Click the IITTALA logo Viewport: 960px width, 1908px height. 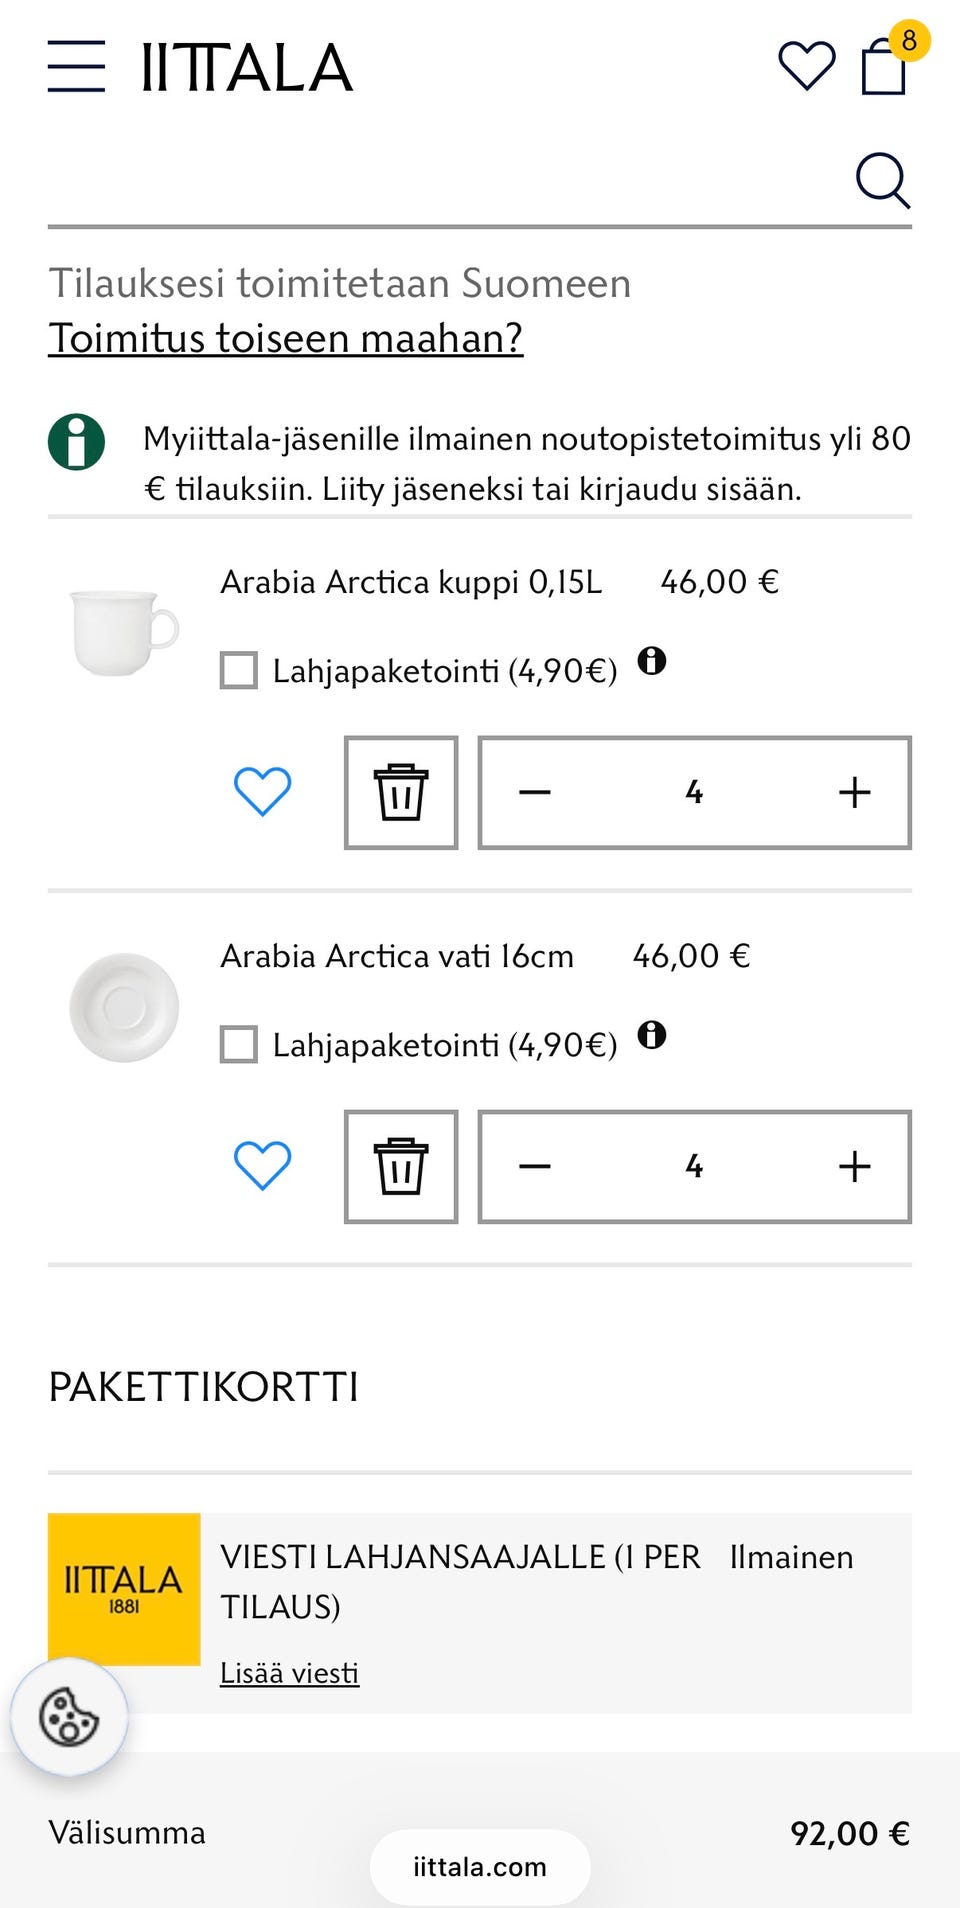247,66
